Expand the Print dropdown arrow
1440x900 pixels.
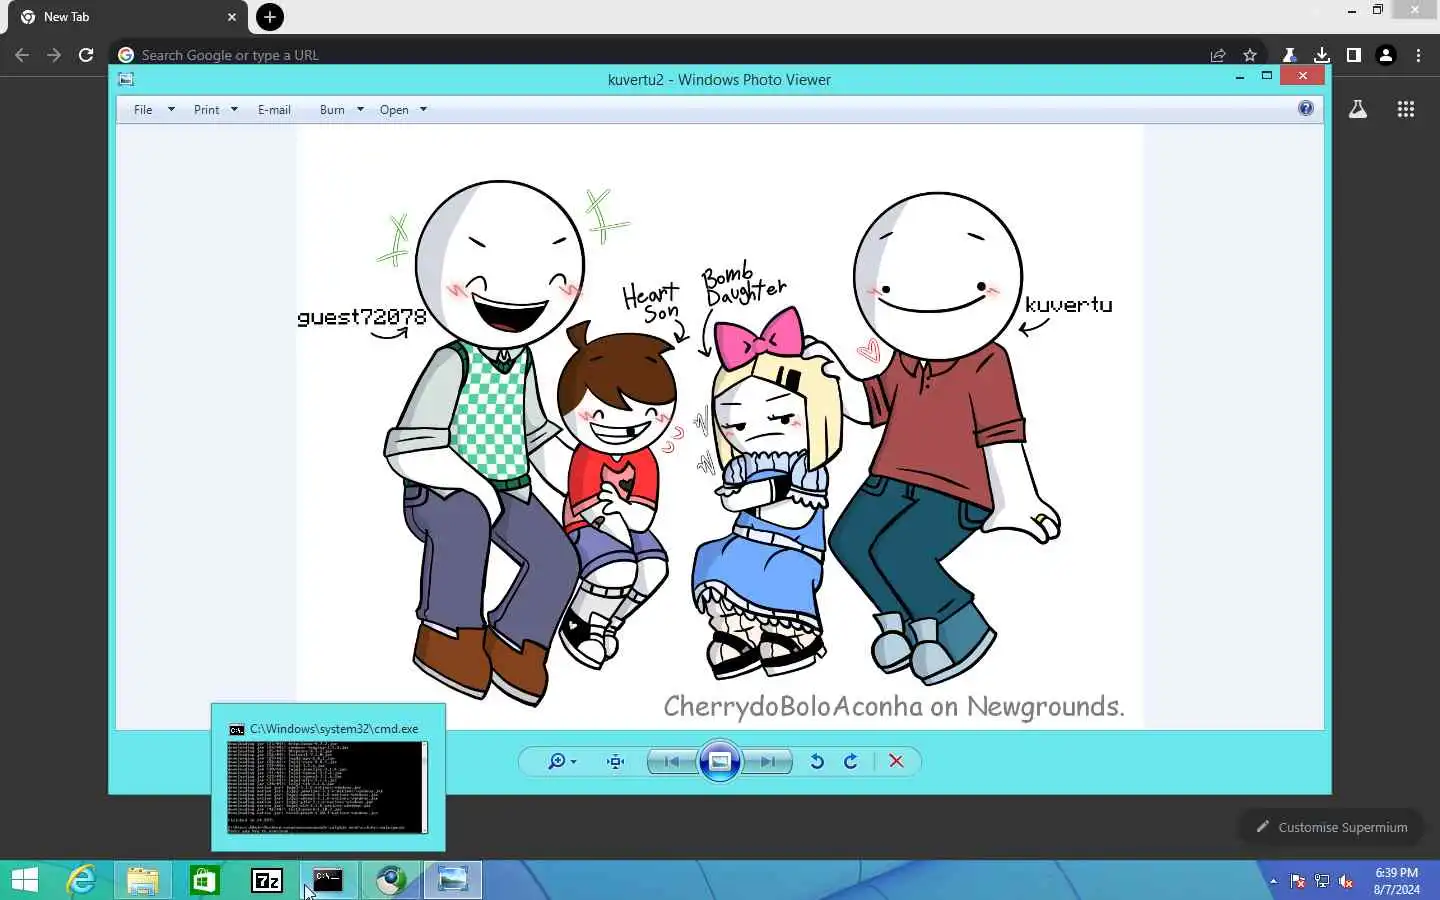[x=234, y=110]
